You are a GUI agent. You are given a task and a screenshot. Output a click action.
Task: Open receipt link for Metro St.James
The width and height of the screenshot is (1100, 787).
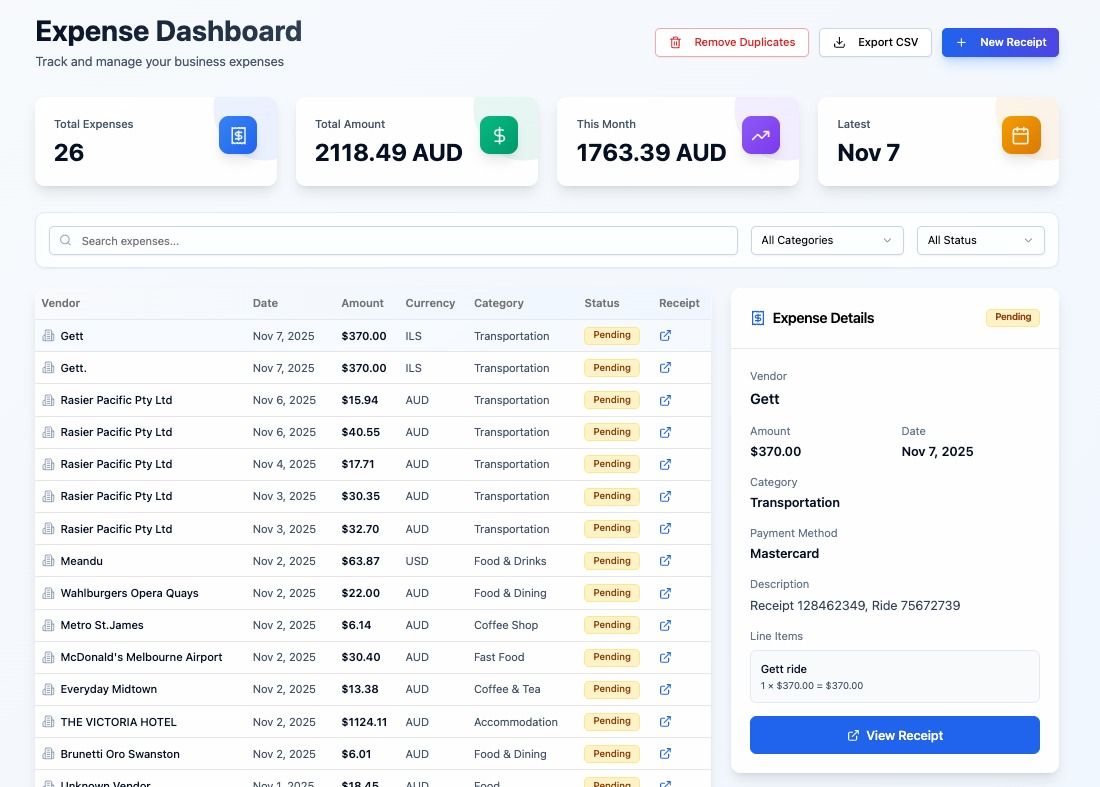(x=665, y=625)
